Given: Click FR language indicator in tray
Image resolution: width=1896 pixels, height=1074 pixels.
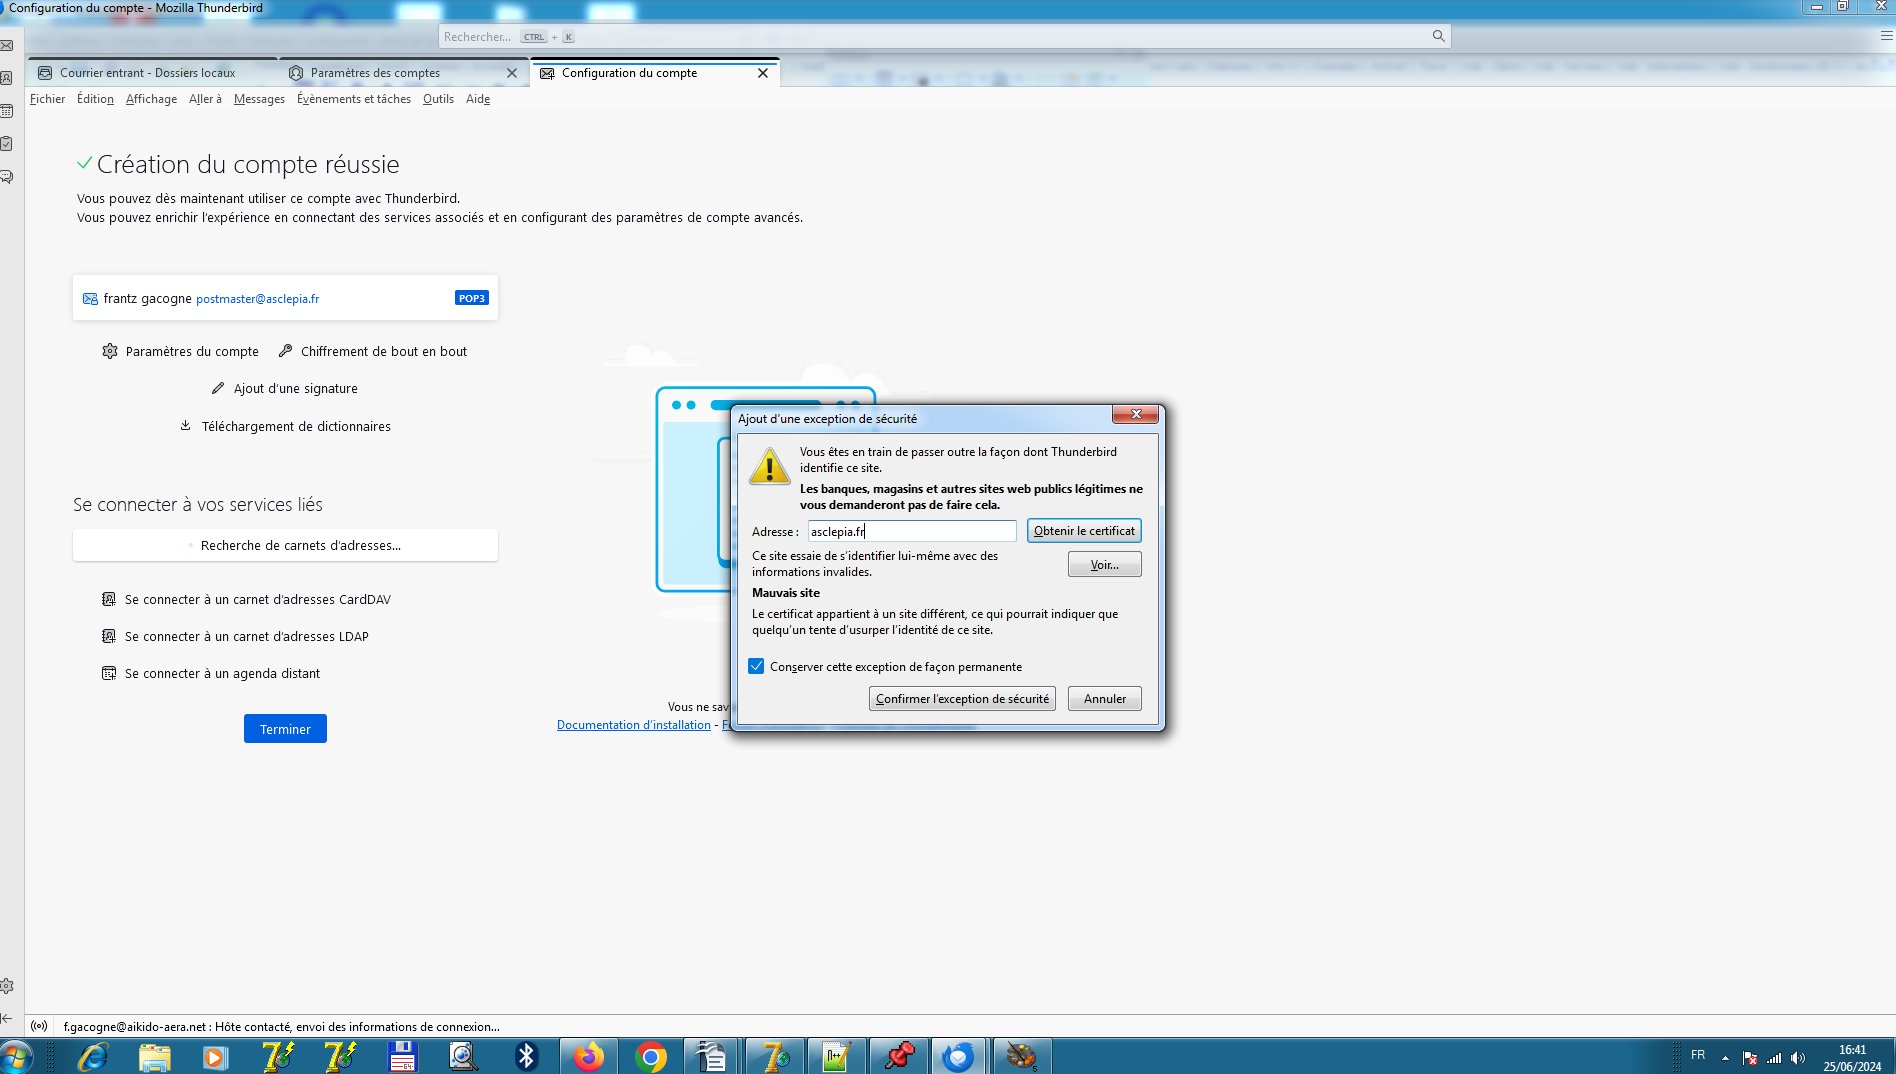Looking at the screenshot, I should coord(1698,1055).
